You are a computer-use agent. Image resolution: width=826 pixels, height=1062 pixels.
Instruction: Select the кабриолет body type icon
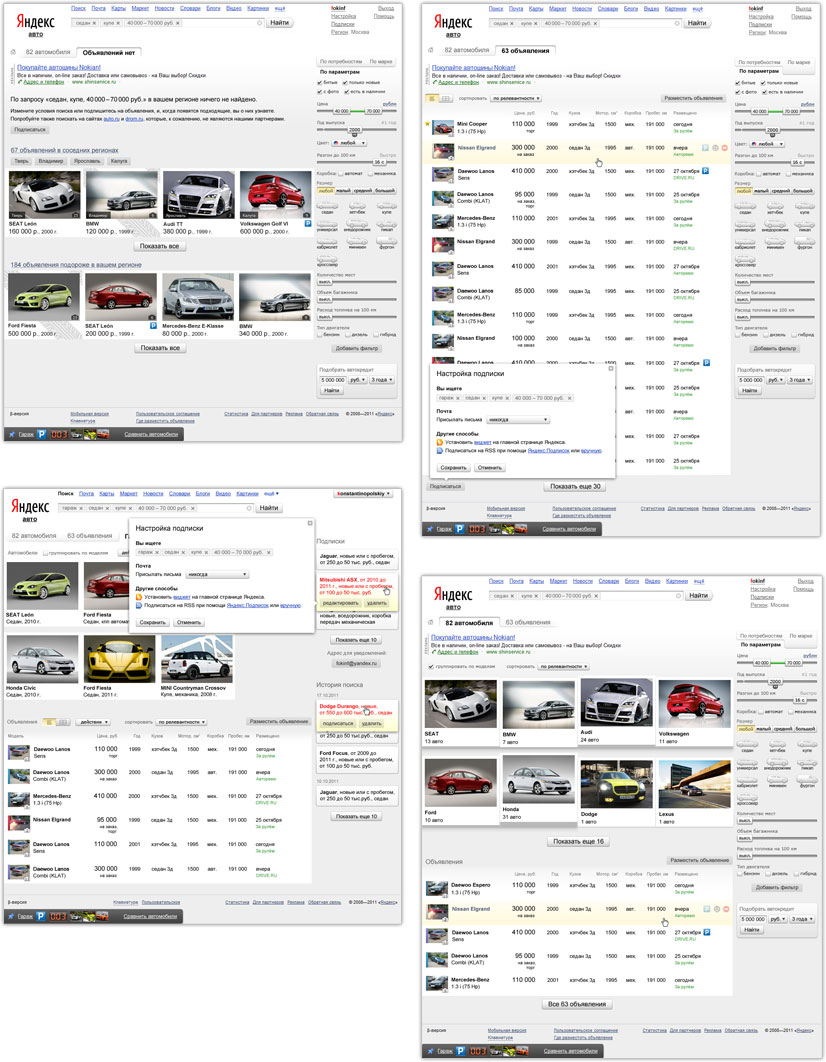(744, 243)
